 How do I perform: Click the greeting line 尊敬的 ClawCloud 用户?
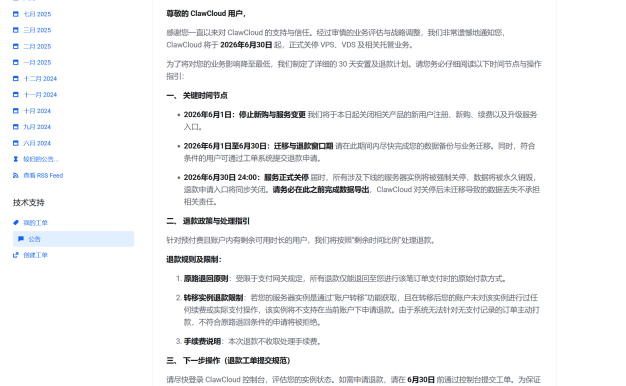(x=206, y=14)
